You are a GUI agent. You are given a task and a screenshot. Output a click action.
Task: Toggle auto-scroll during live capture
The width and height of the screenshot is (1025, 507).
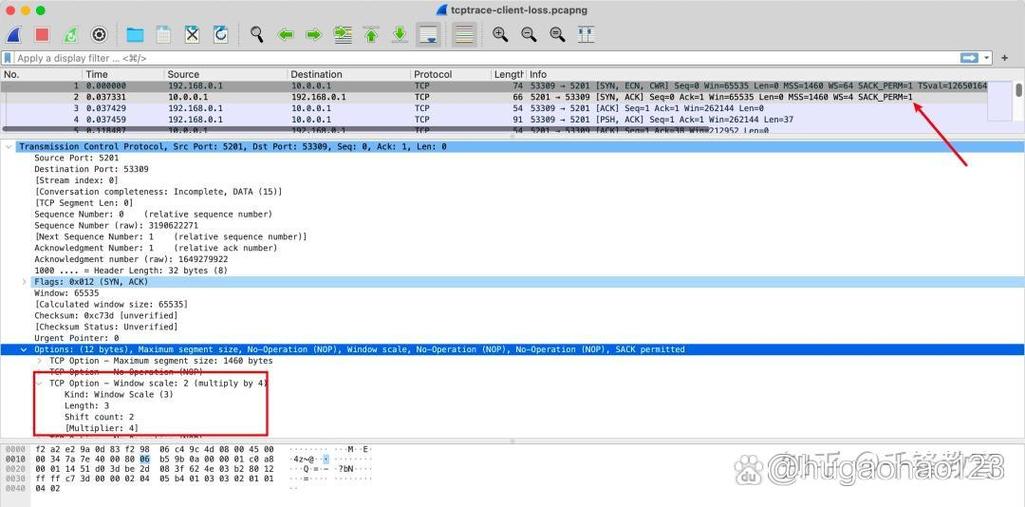click(428, 34)
